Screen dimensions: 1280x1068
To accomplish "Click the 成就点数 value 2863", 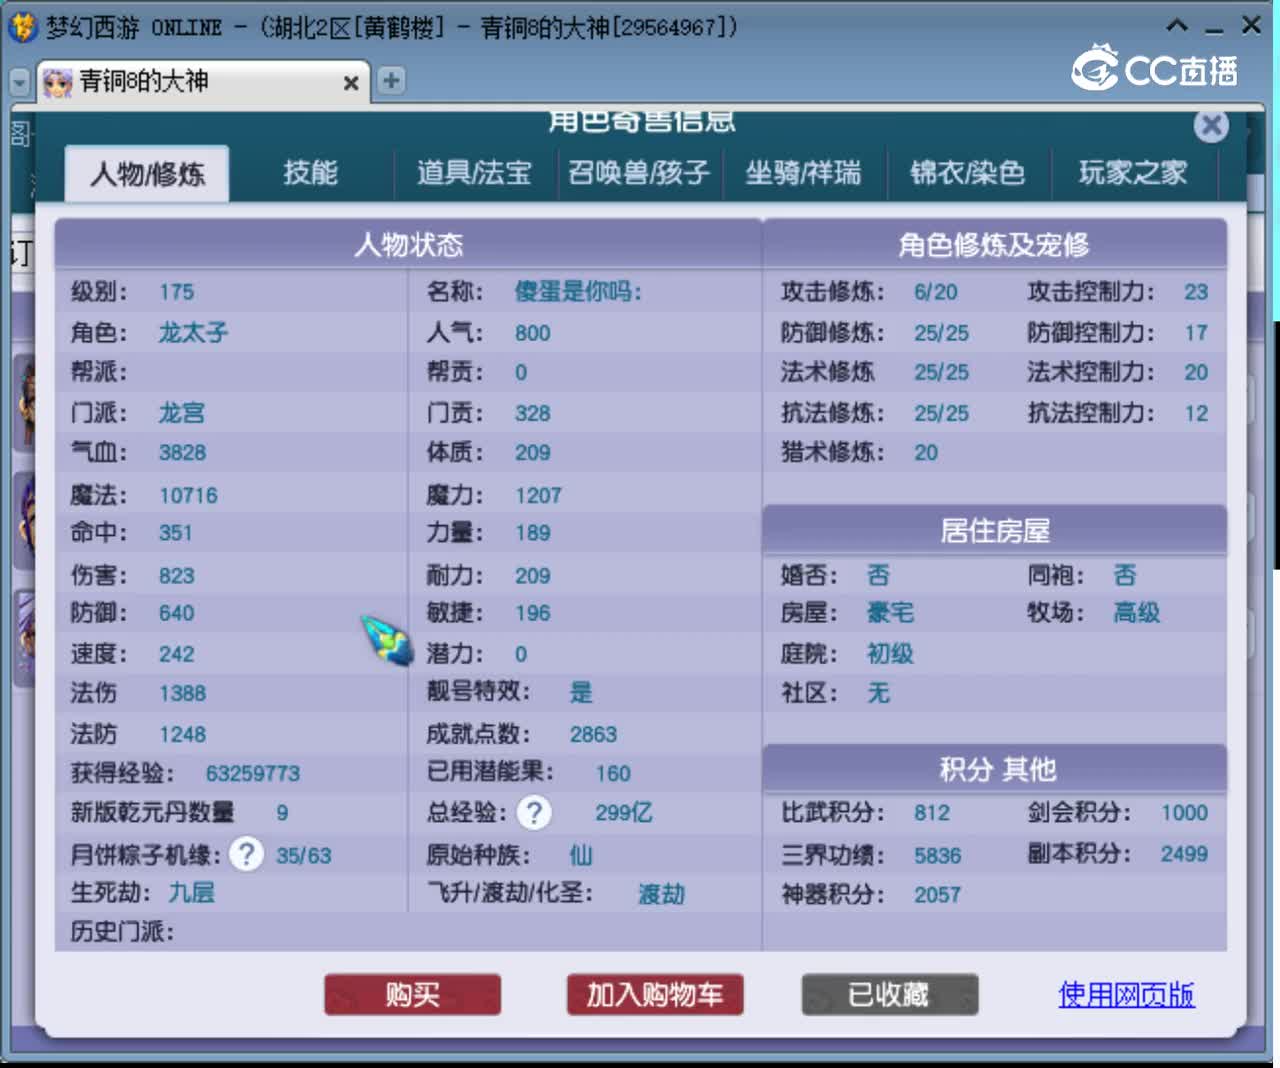I will click(x=593, y=735).
